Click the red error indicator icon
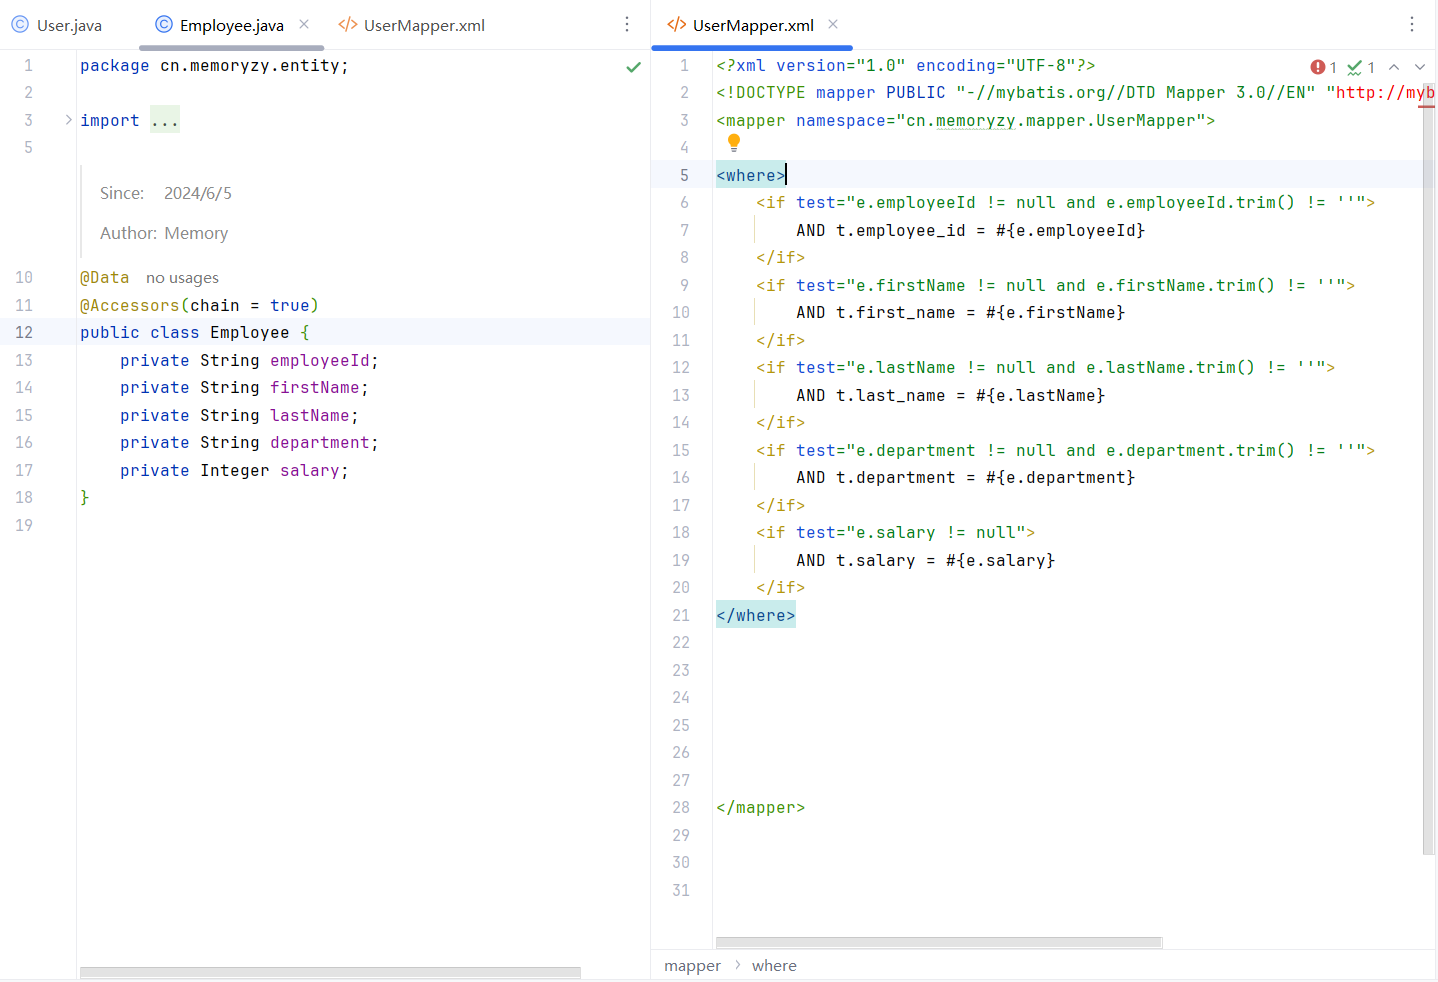Viewport: 1438px width, 982px height. 1318,67
